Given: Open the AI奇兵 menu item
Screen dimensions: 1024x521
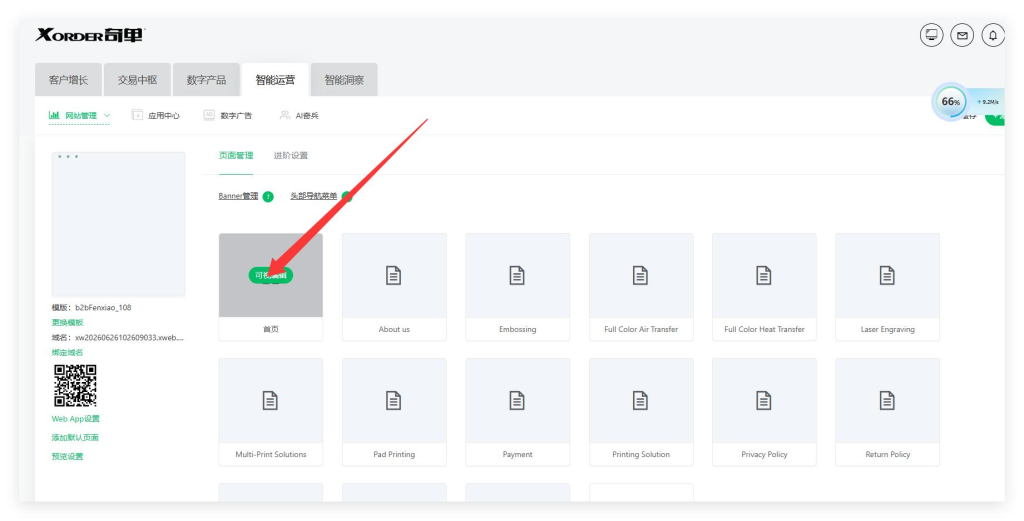Looking at the screenshot, I should [x=307, y=116].
